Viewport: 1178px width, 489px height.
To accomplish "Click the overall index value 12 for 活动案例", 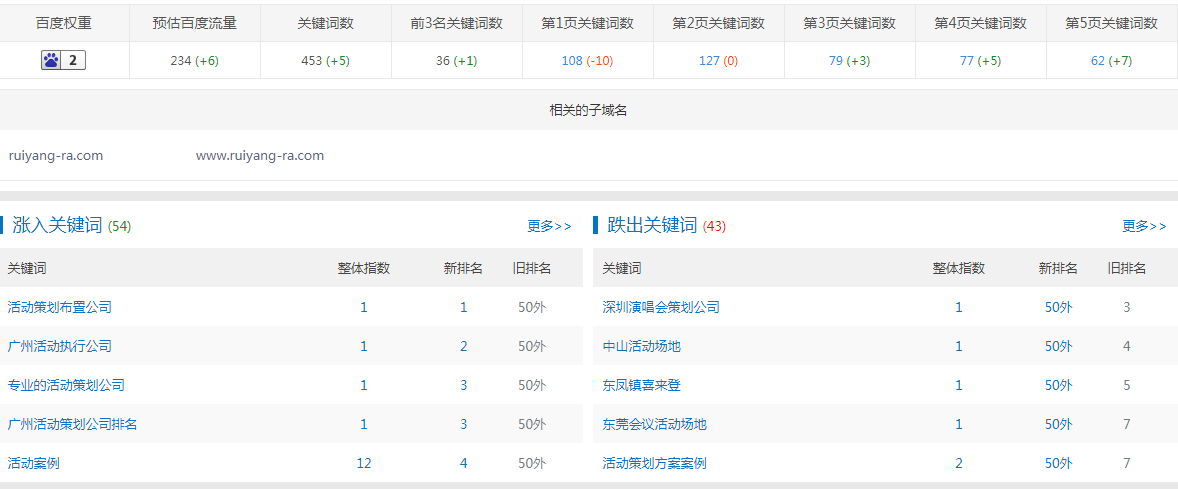I will 364,463.
